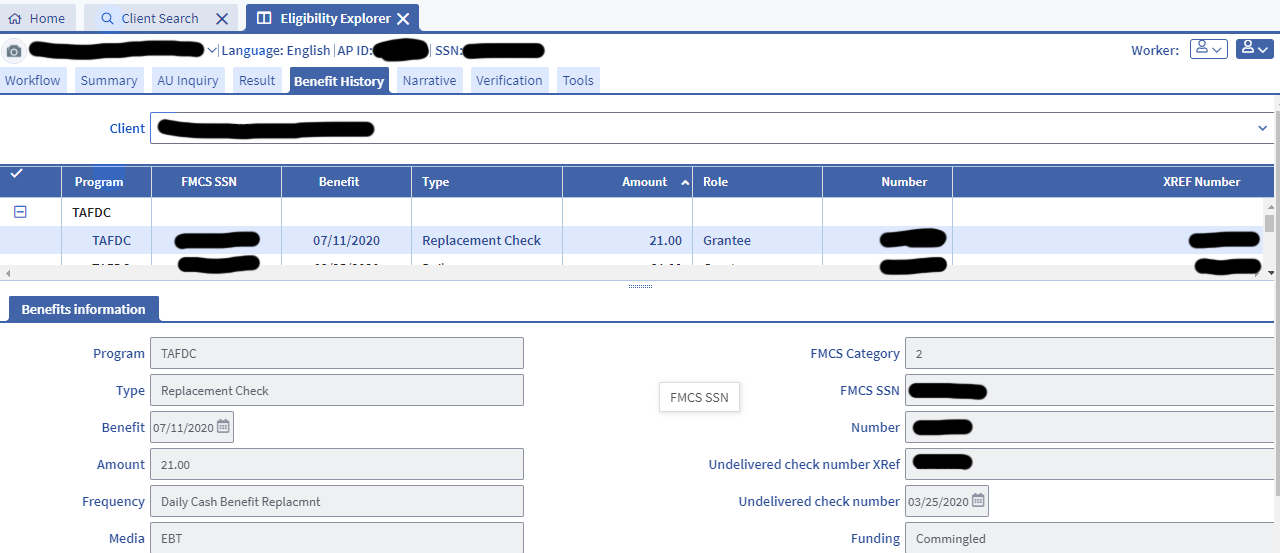Click the splitter handle below the table
The image size is (1280, 553).
(x=640, y=286)
